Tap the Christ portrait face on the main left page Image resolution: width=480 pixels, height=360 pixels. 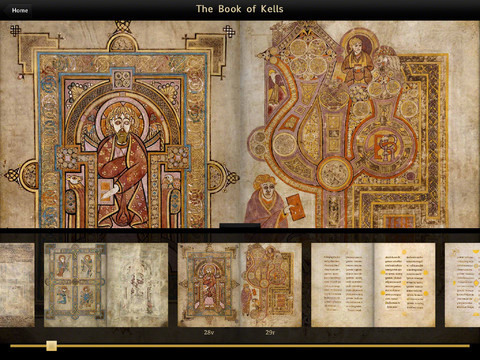[122, 123]
